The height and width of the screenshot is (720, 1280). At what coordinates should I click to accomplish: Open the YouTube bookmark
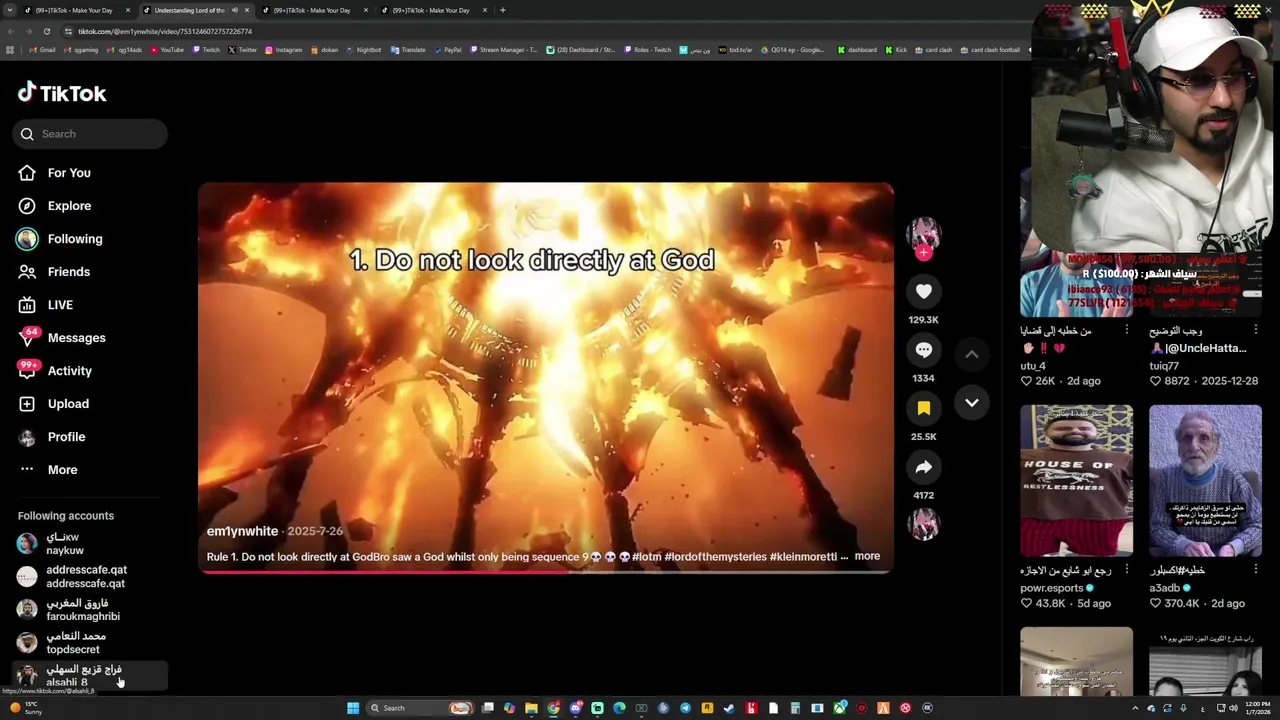click(167, 50)
